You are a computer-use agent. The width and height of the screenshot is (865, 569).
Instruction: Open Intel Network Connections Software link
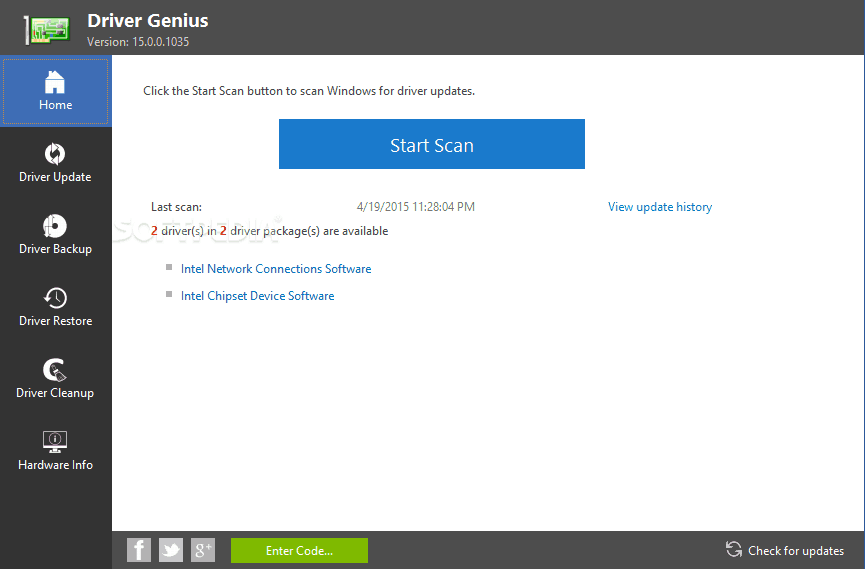tap(276, 269)
